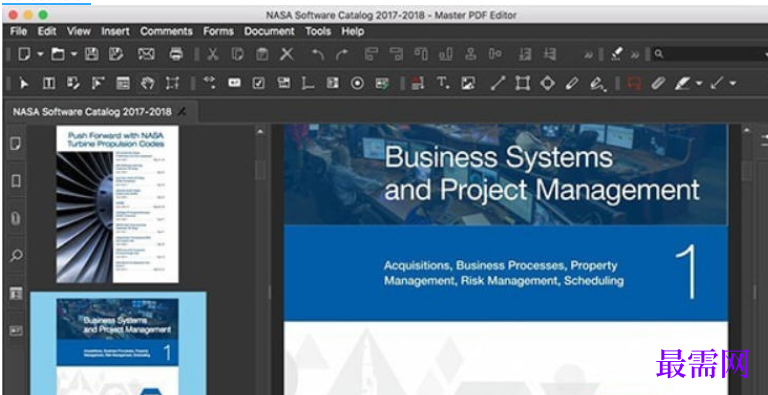Image resolution: width=768 pixels, height=395 pixels.
Task: Expand the highlighter tool dropdown arrow
Action: coord(699,83)
